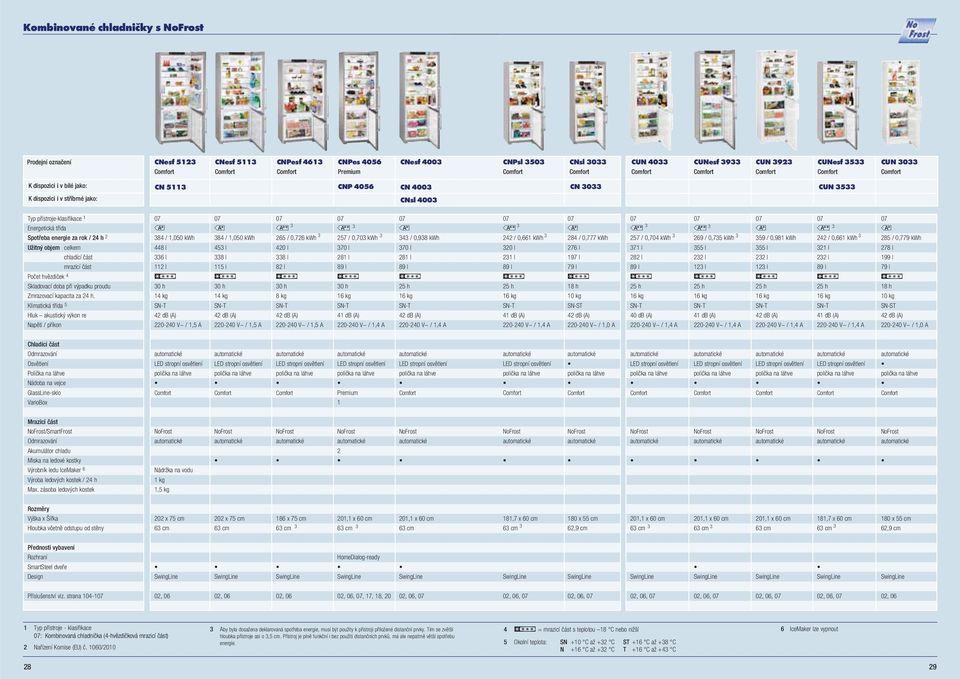Pick the CUNesf 3933 refrigerator photo

[715, 100]
